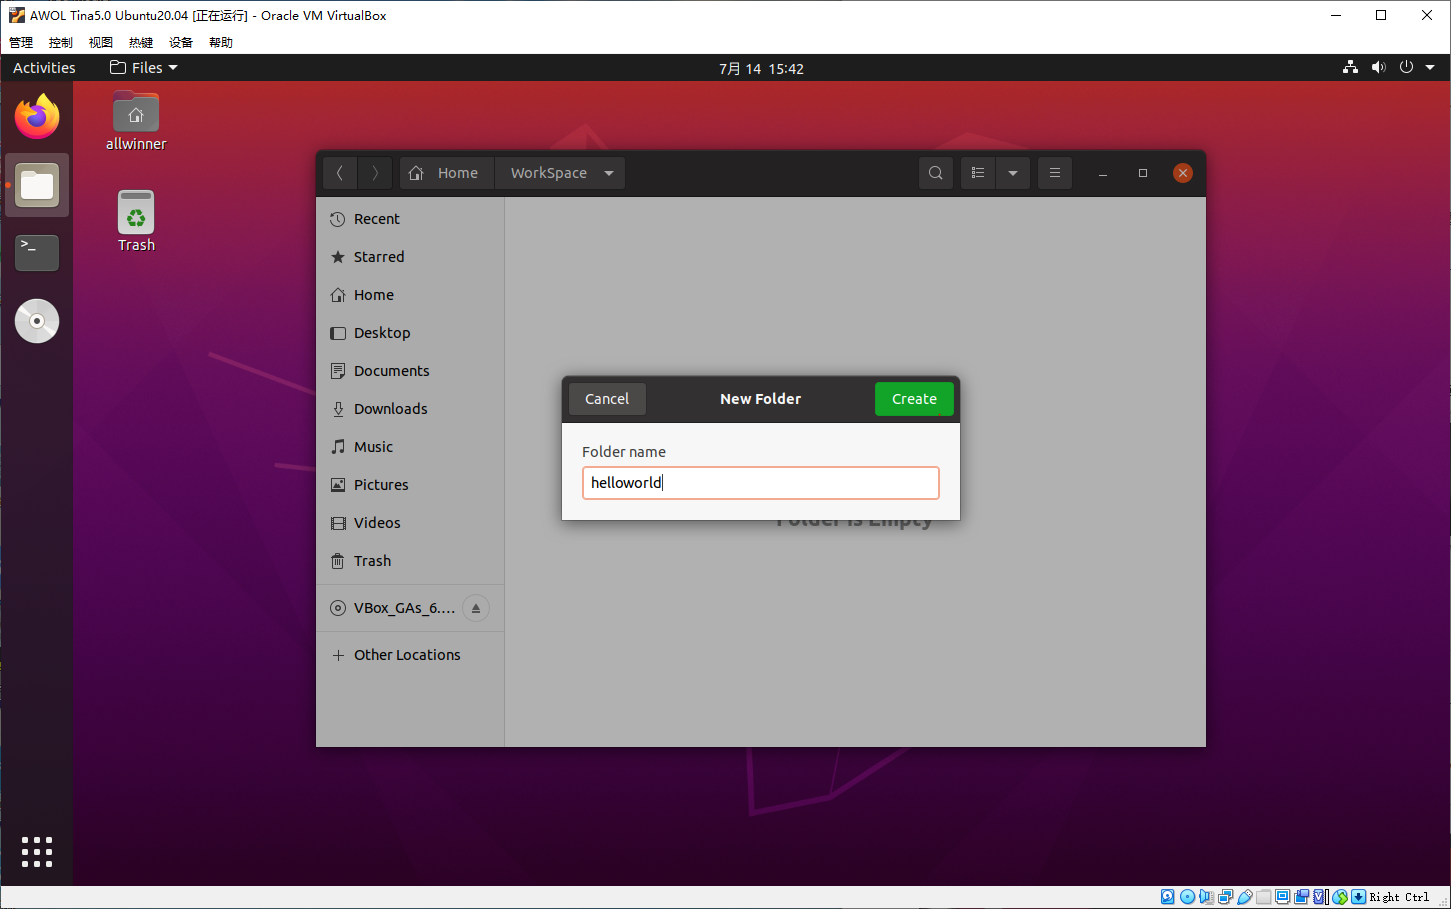Open the view options dropdown arrow
This screenshot has width=1451, height=909.
point(1013,173)
